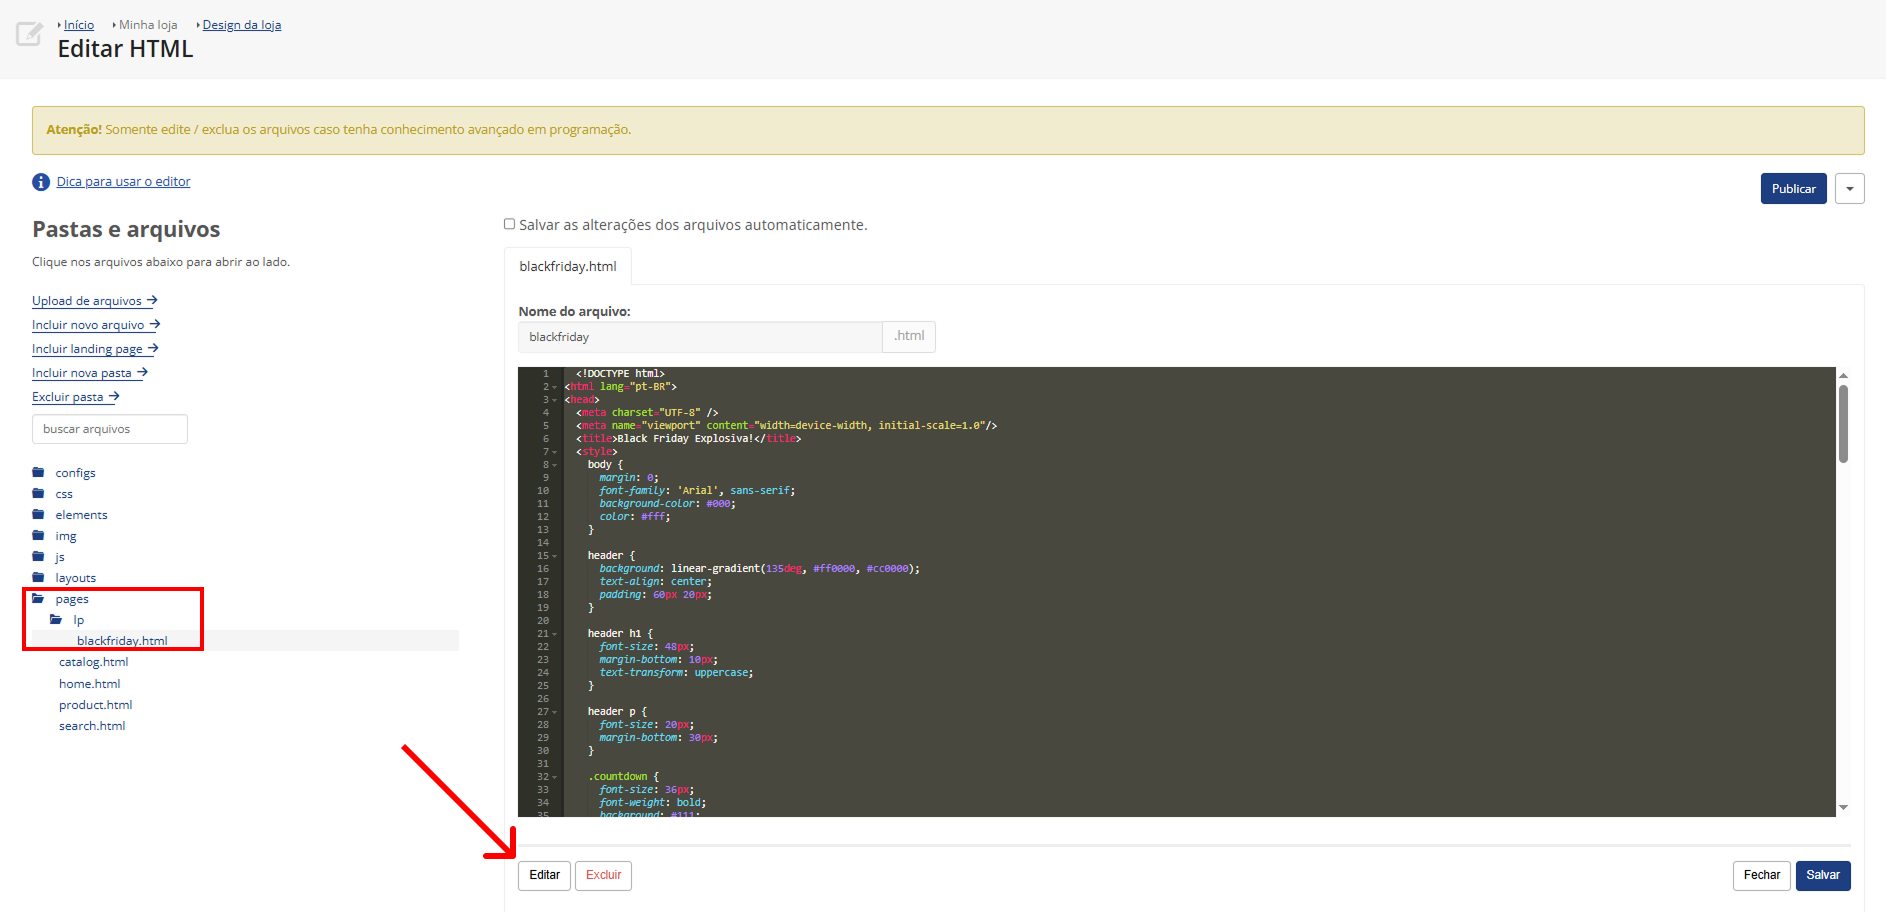Open product.html in file tree
This screenshot has height=912, width=1886.
pos(95,705)
